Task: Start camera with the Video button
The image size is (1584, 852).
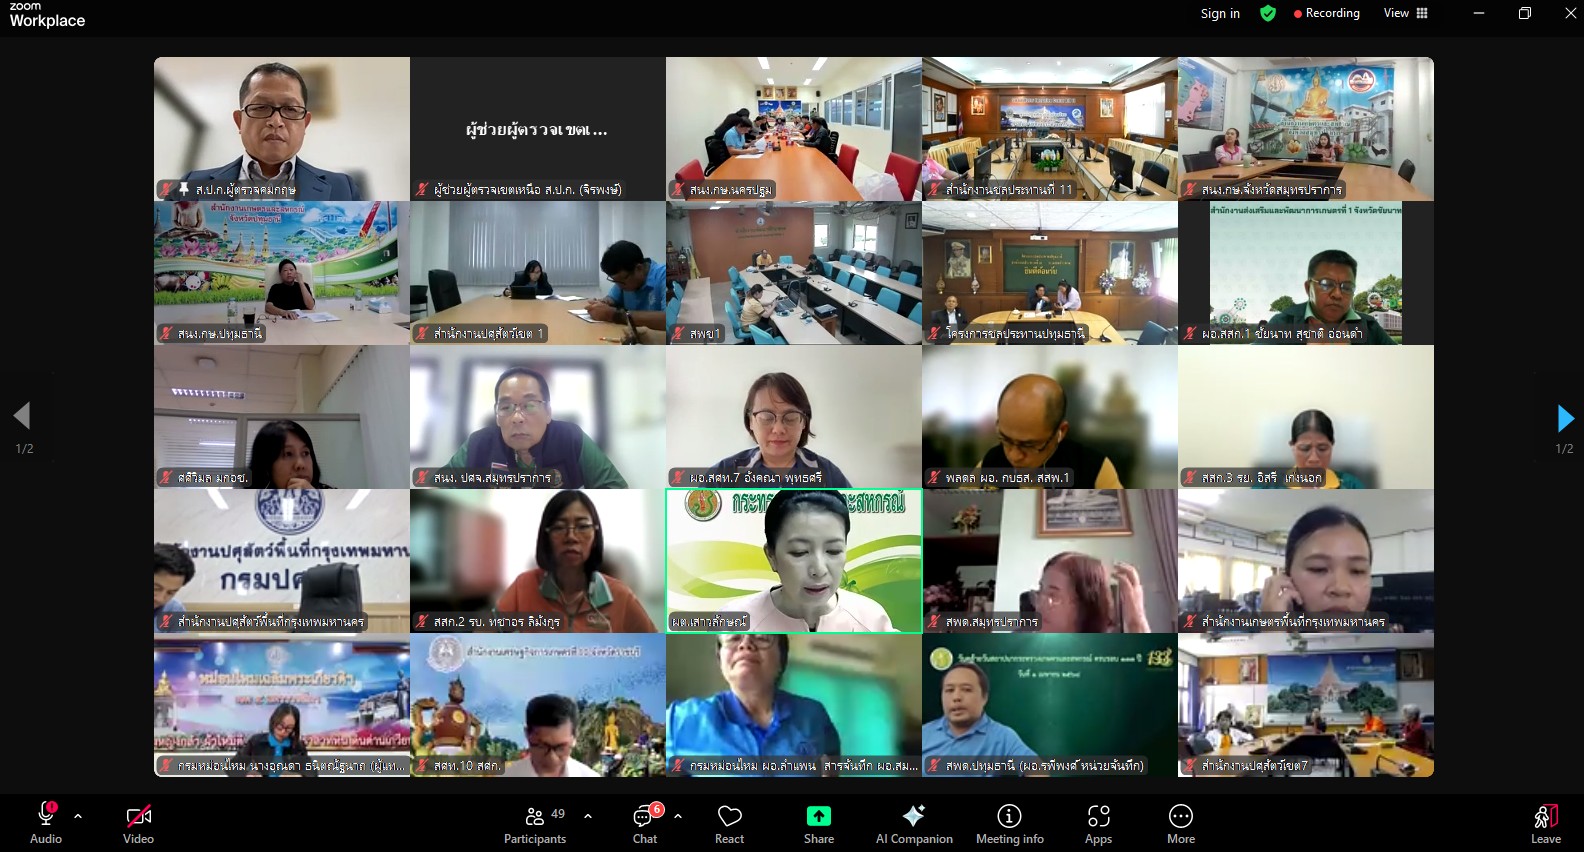Action: 138,823
